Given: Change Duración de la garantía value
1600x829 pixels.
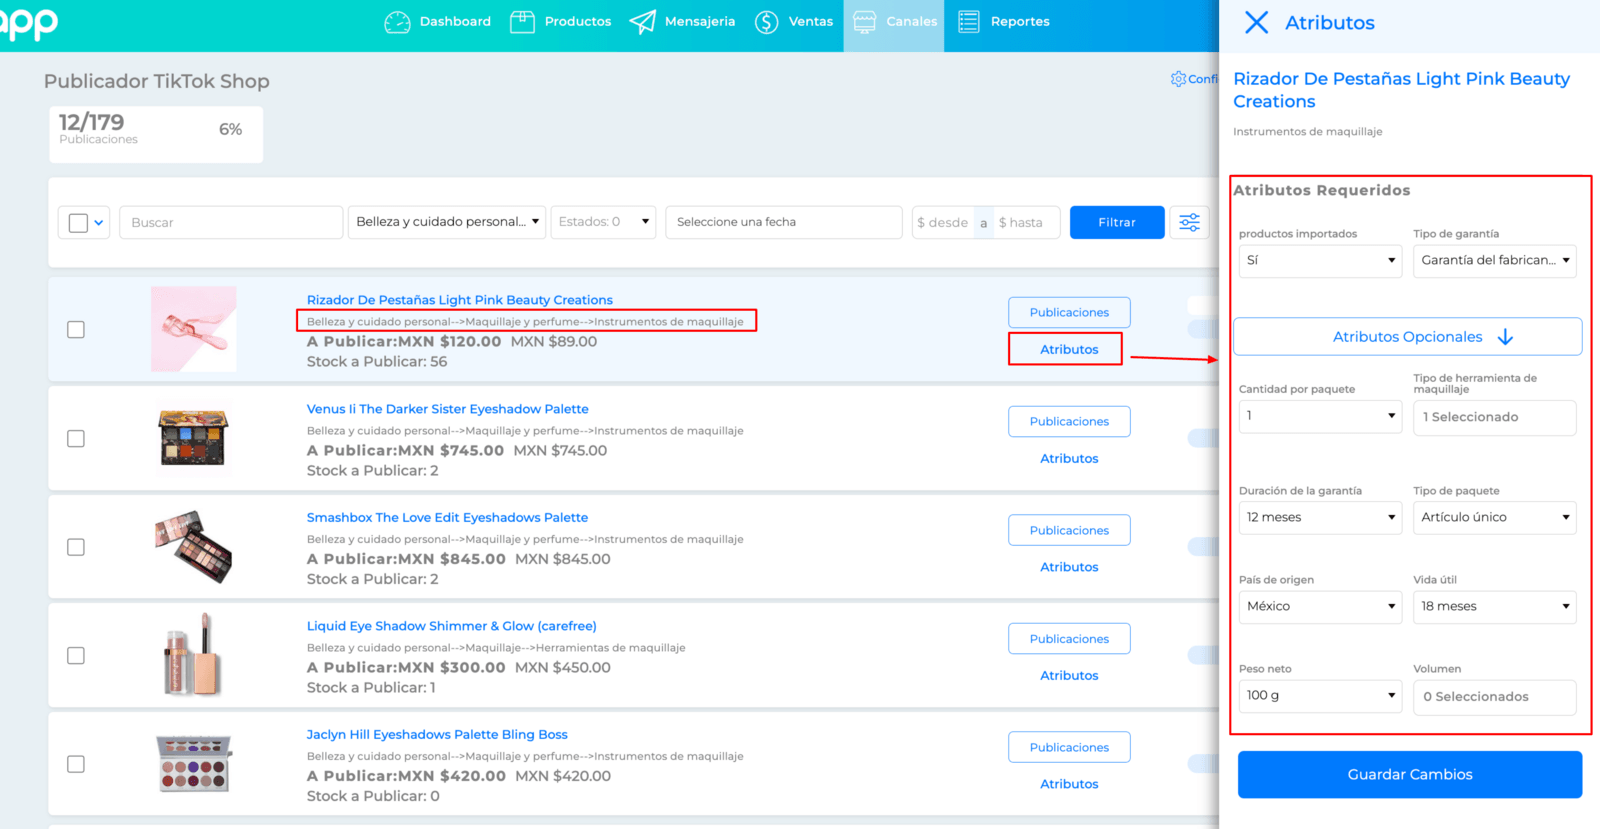Looking at the screenshot, I should click(x=1320, y=517).
